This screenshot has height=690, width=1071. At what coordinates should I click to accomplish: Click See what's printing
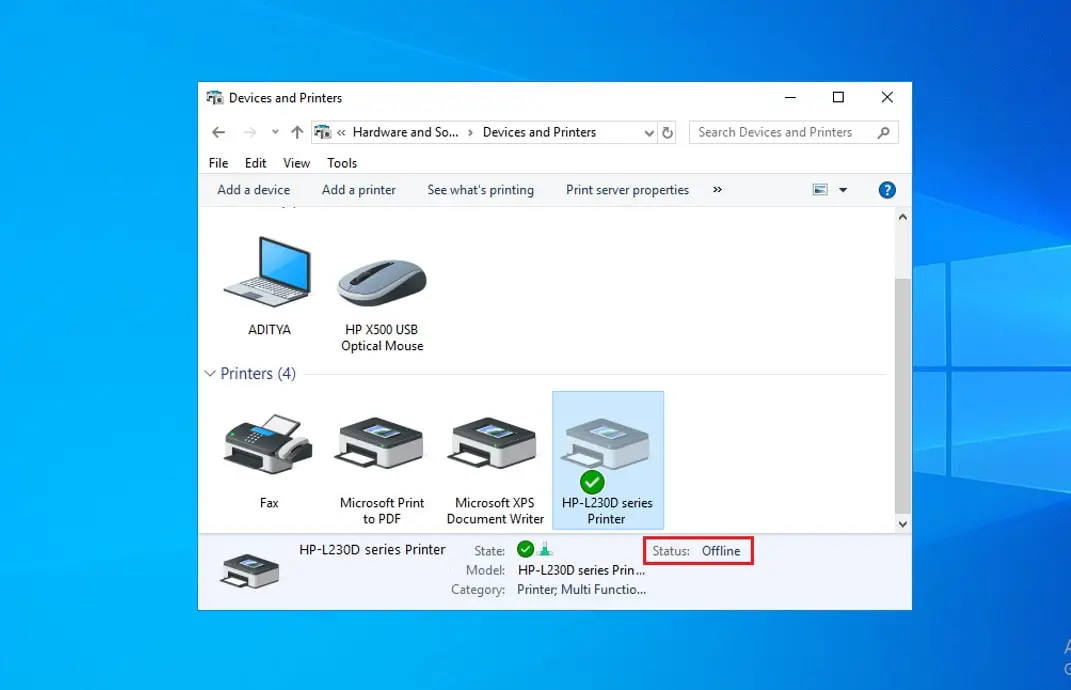481,190
